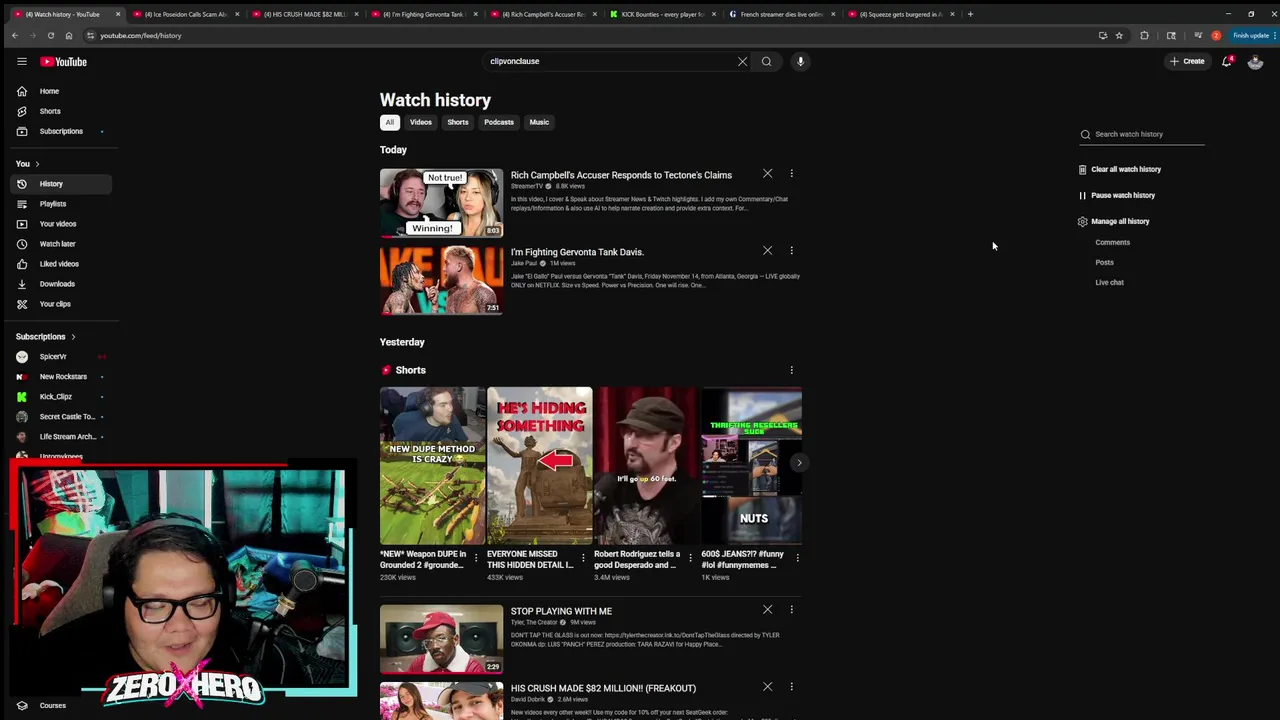Open Courses in the sidebar
Screen dimensions: 1280x720
pyautogui.click(x=59, y=706)
